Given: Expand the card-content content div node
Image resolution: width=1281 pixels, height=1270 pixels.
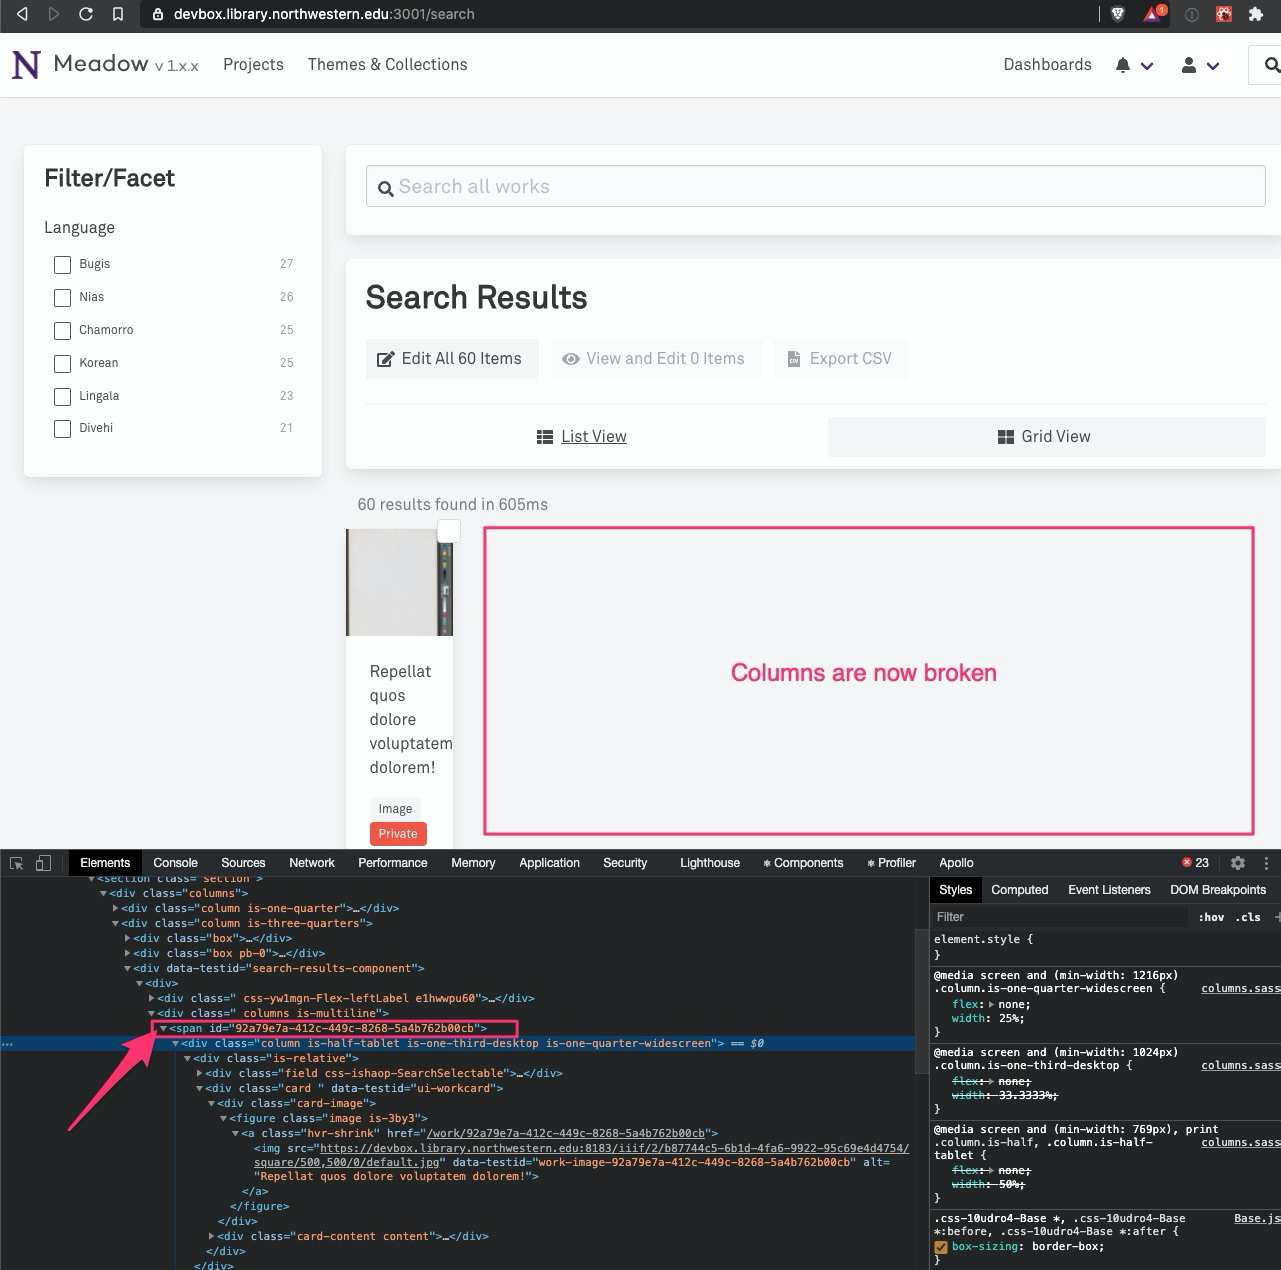Looking at the screenshot, I should coord(211,1237).
